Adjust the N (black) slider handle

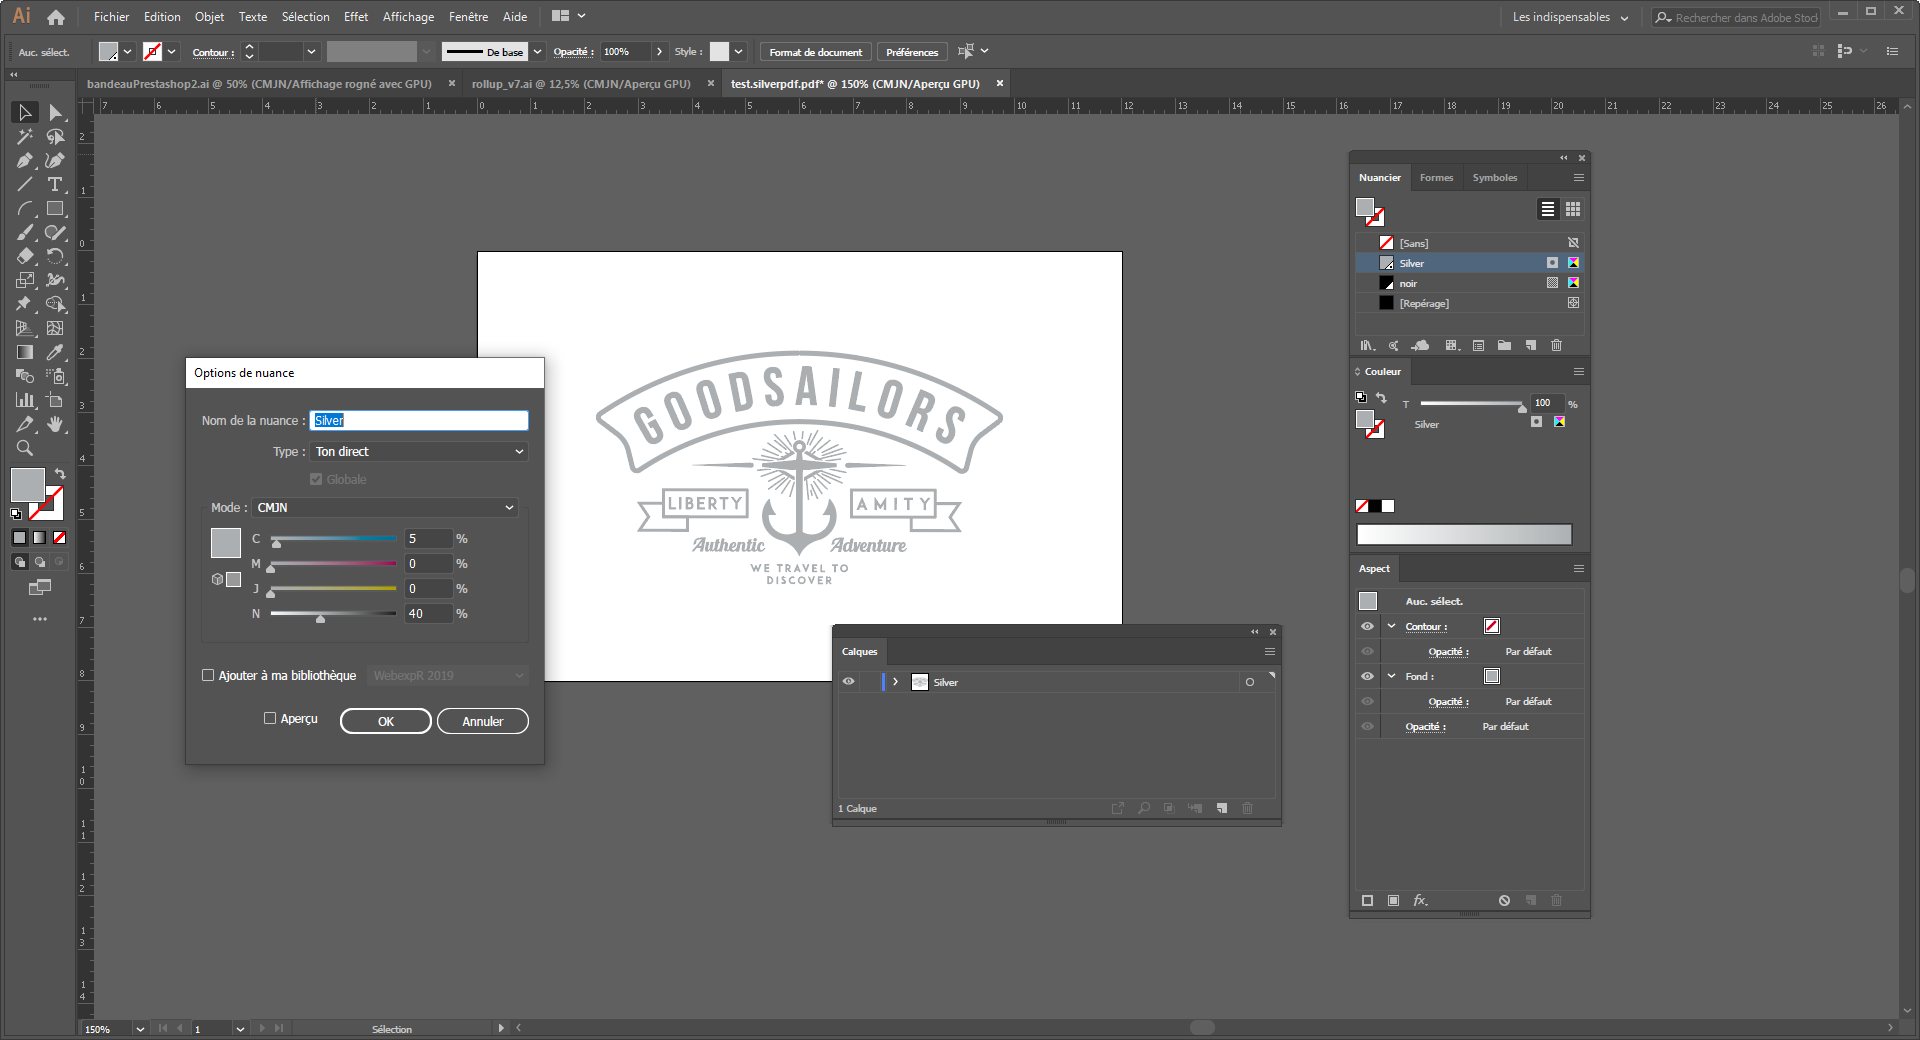(x=320, y=618)
